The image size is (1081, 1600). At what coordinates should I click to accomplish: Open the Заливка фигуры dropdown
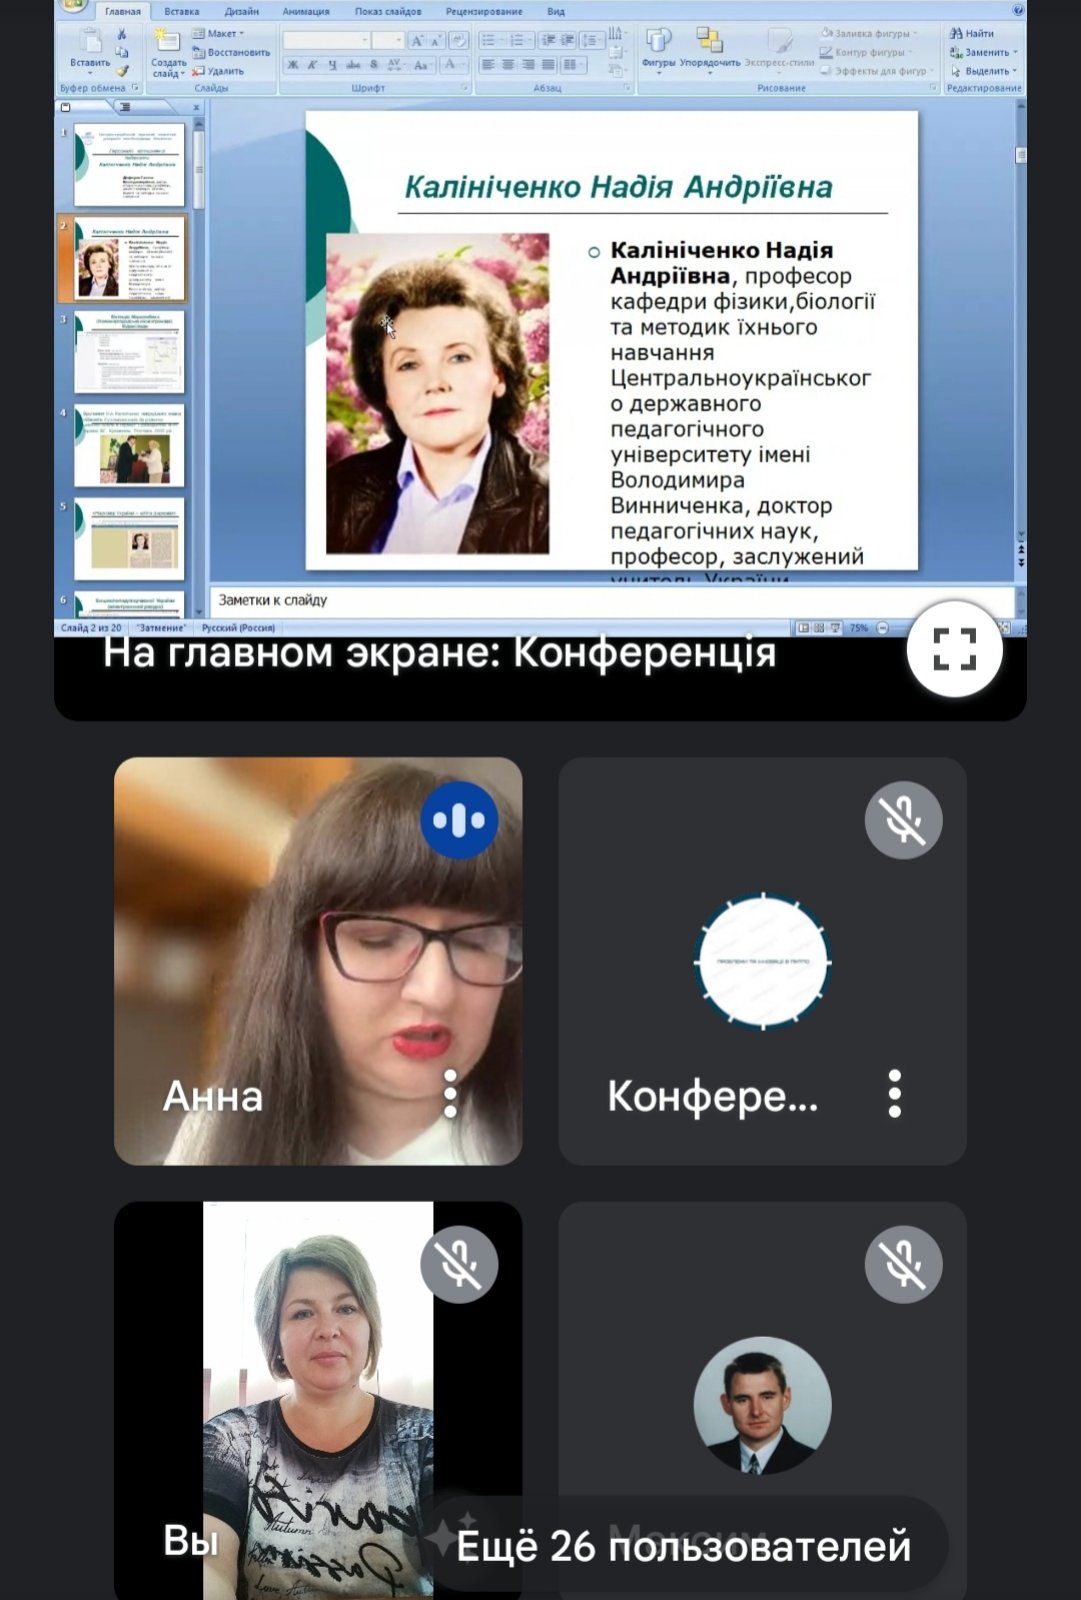click(x=868, y=33)
